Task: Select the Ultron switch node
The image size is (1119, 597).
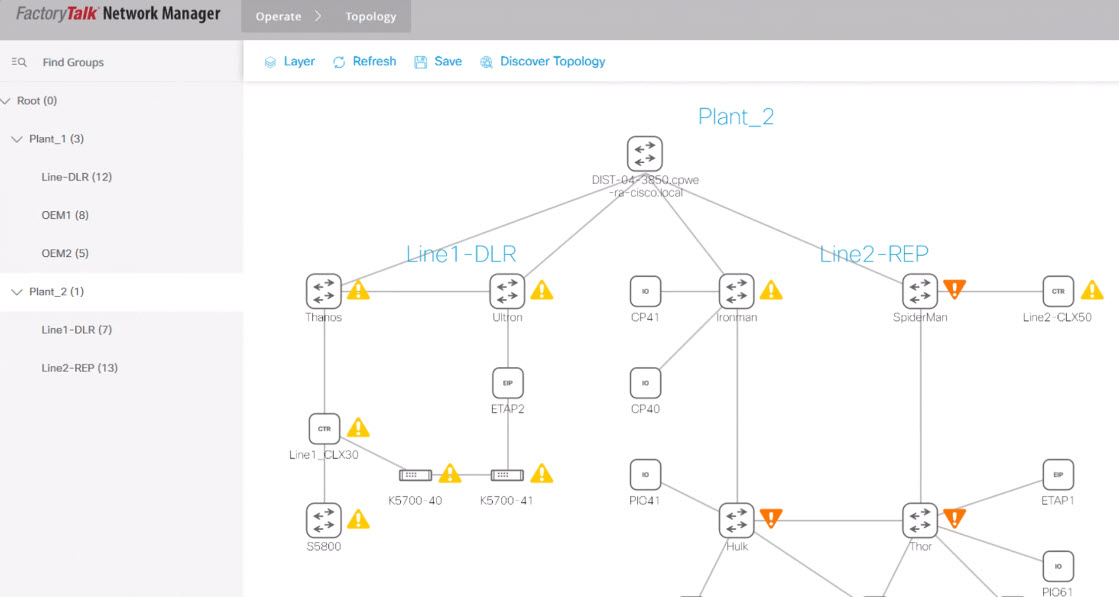Action: click(507, 291)
